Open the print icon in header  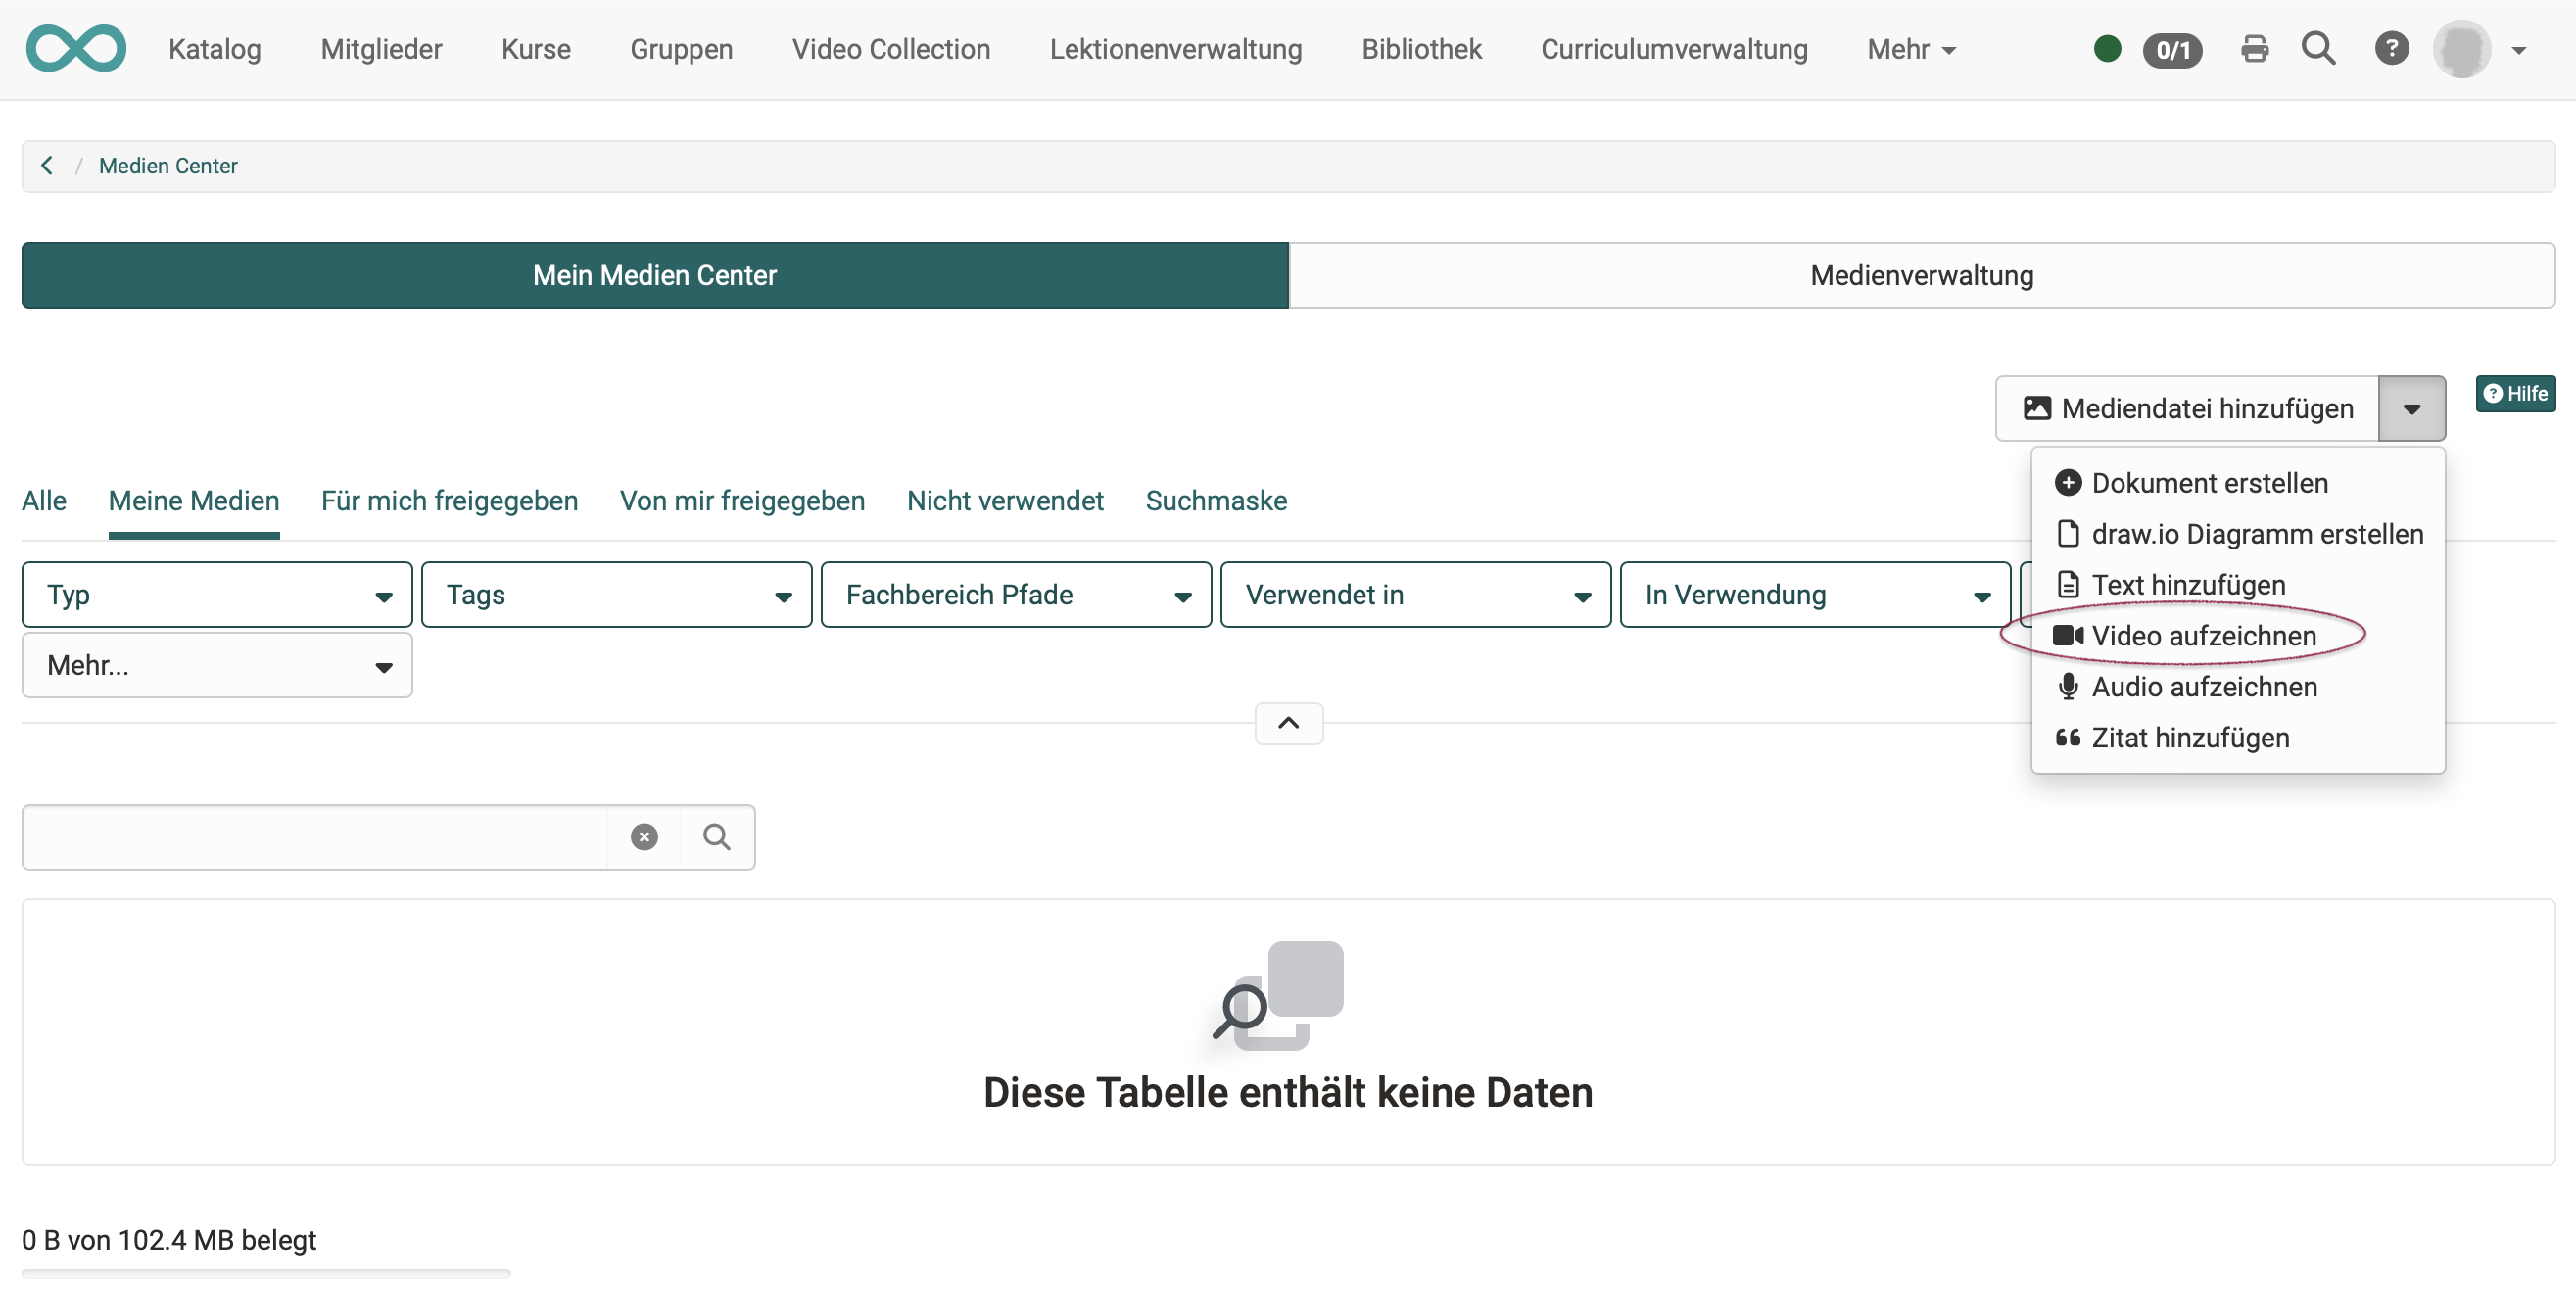(x=2254, y=49)
